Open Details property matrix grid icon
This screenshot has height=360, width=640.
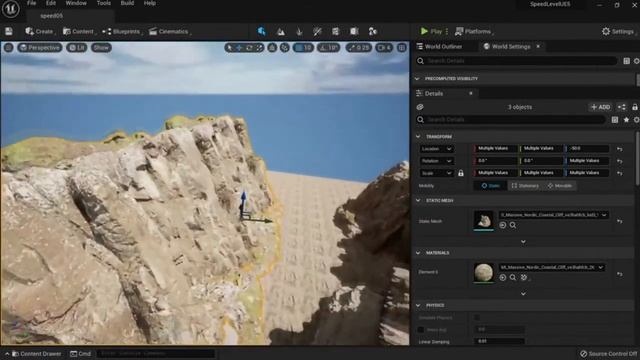615,120
